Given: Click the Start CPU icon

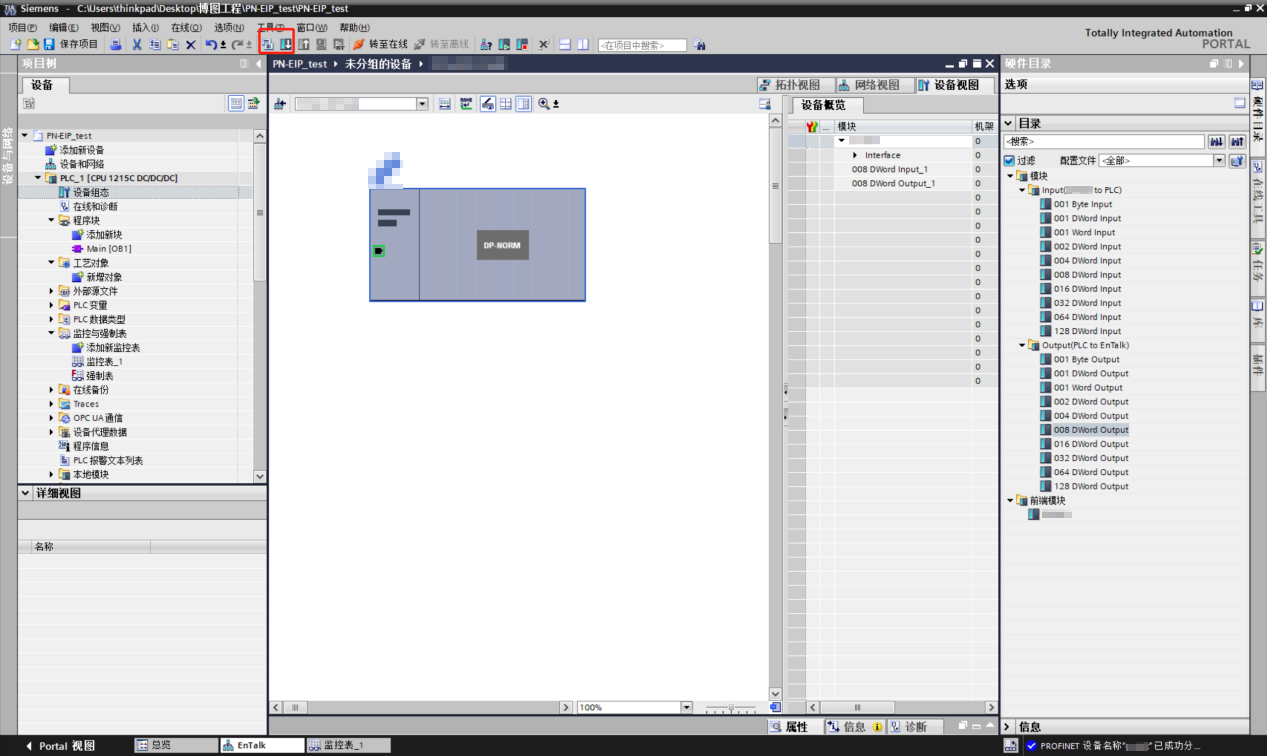Looking at the screenshot, I should [x=504, y=45].
